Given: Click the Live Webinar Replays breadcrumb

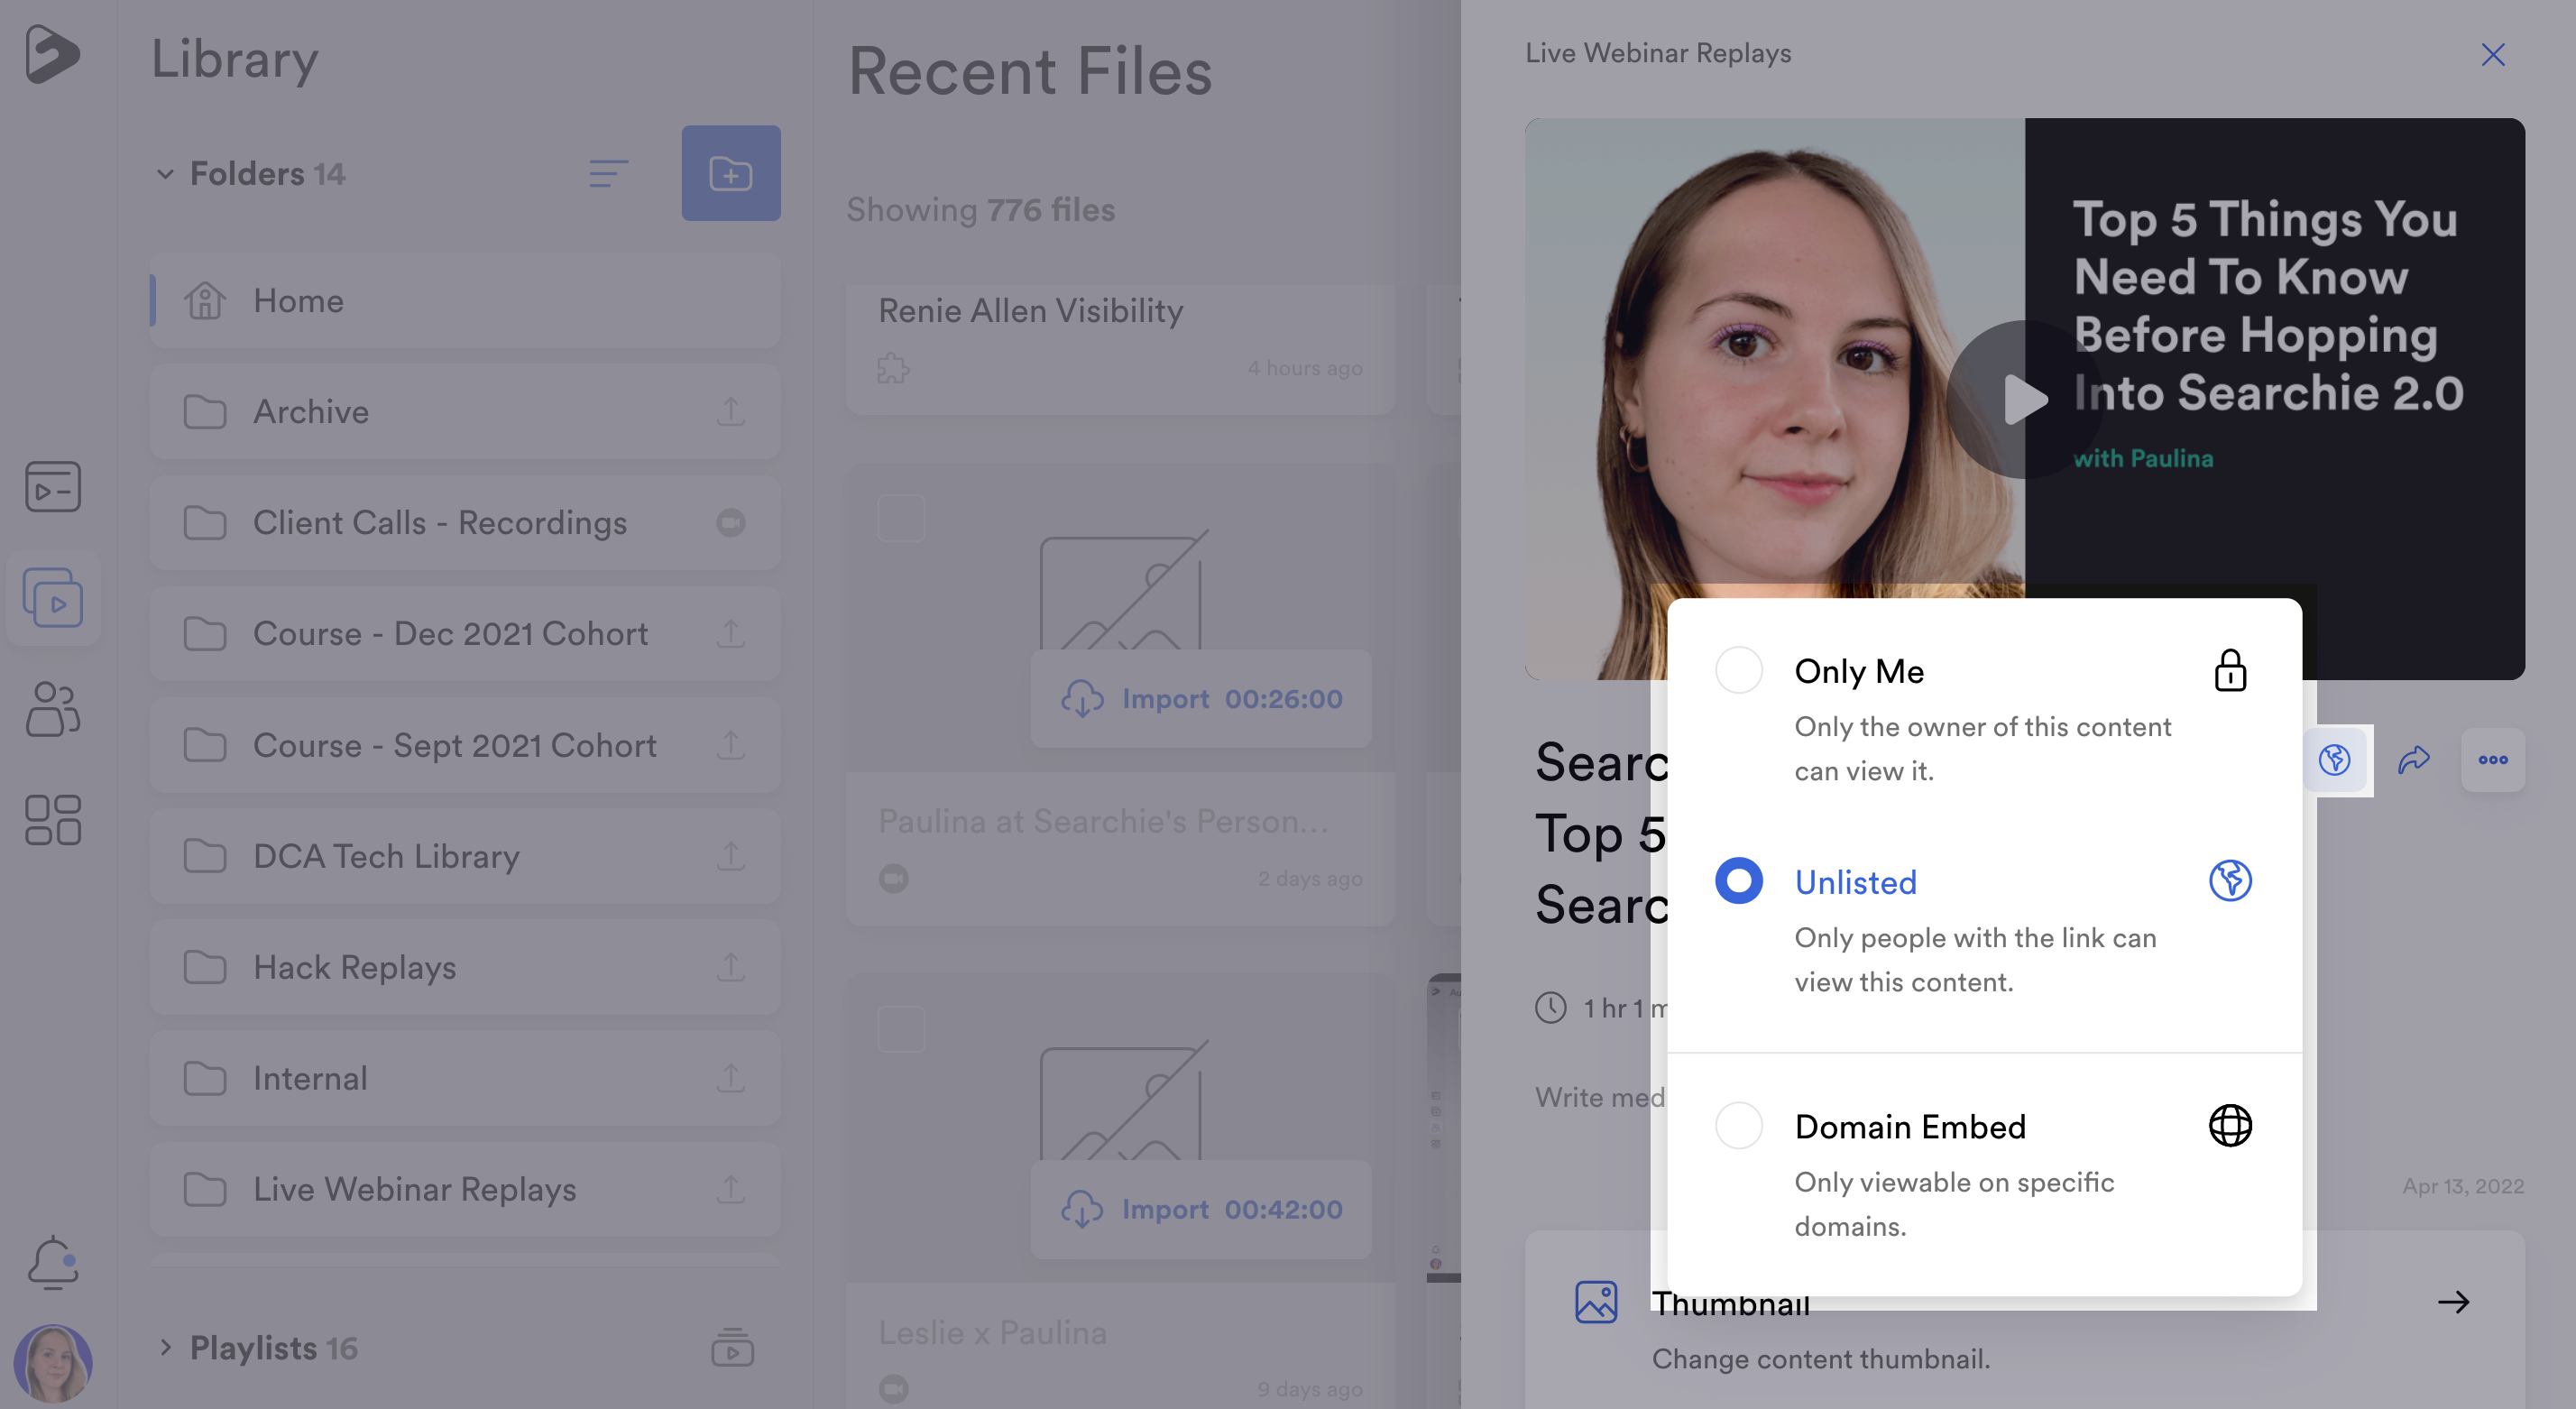Looking at the screenshot, I should tap(1658, 53).
